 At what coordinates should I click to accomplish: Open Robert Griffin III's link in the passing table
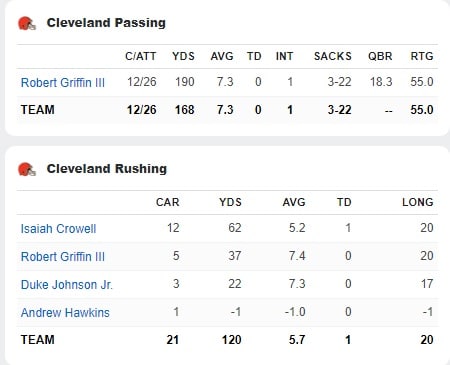pyautogui.click(x=63, y=82)
